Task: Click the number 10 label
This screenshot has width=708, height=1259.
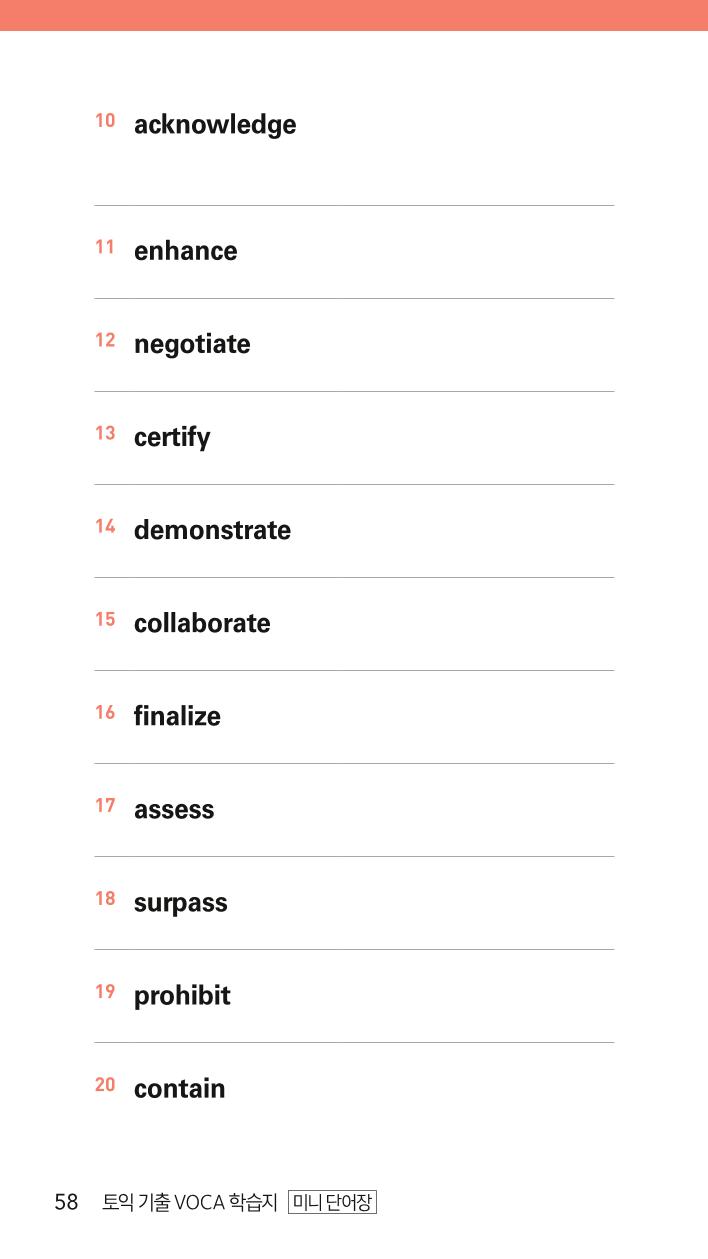Action: pos(105,121)
